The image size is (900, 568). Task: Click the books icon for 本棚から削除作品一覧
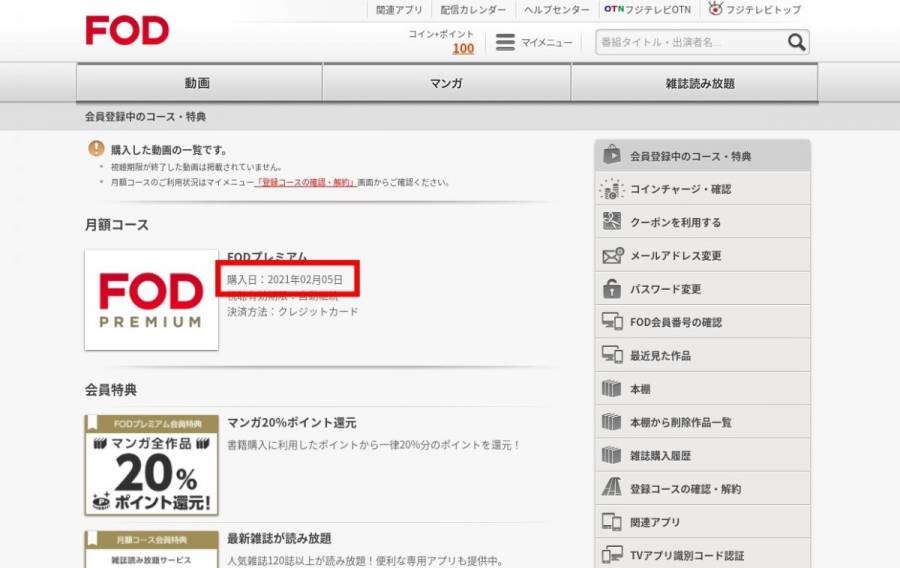click(x=611, y=422)
